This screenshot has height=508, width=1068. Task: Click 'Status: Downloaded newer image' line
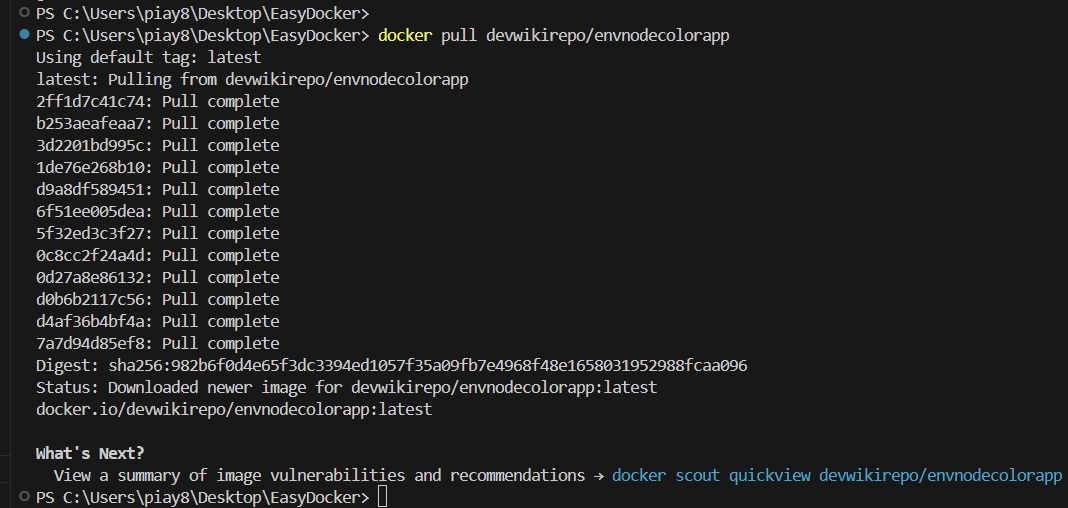[347, 387]
